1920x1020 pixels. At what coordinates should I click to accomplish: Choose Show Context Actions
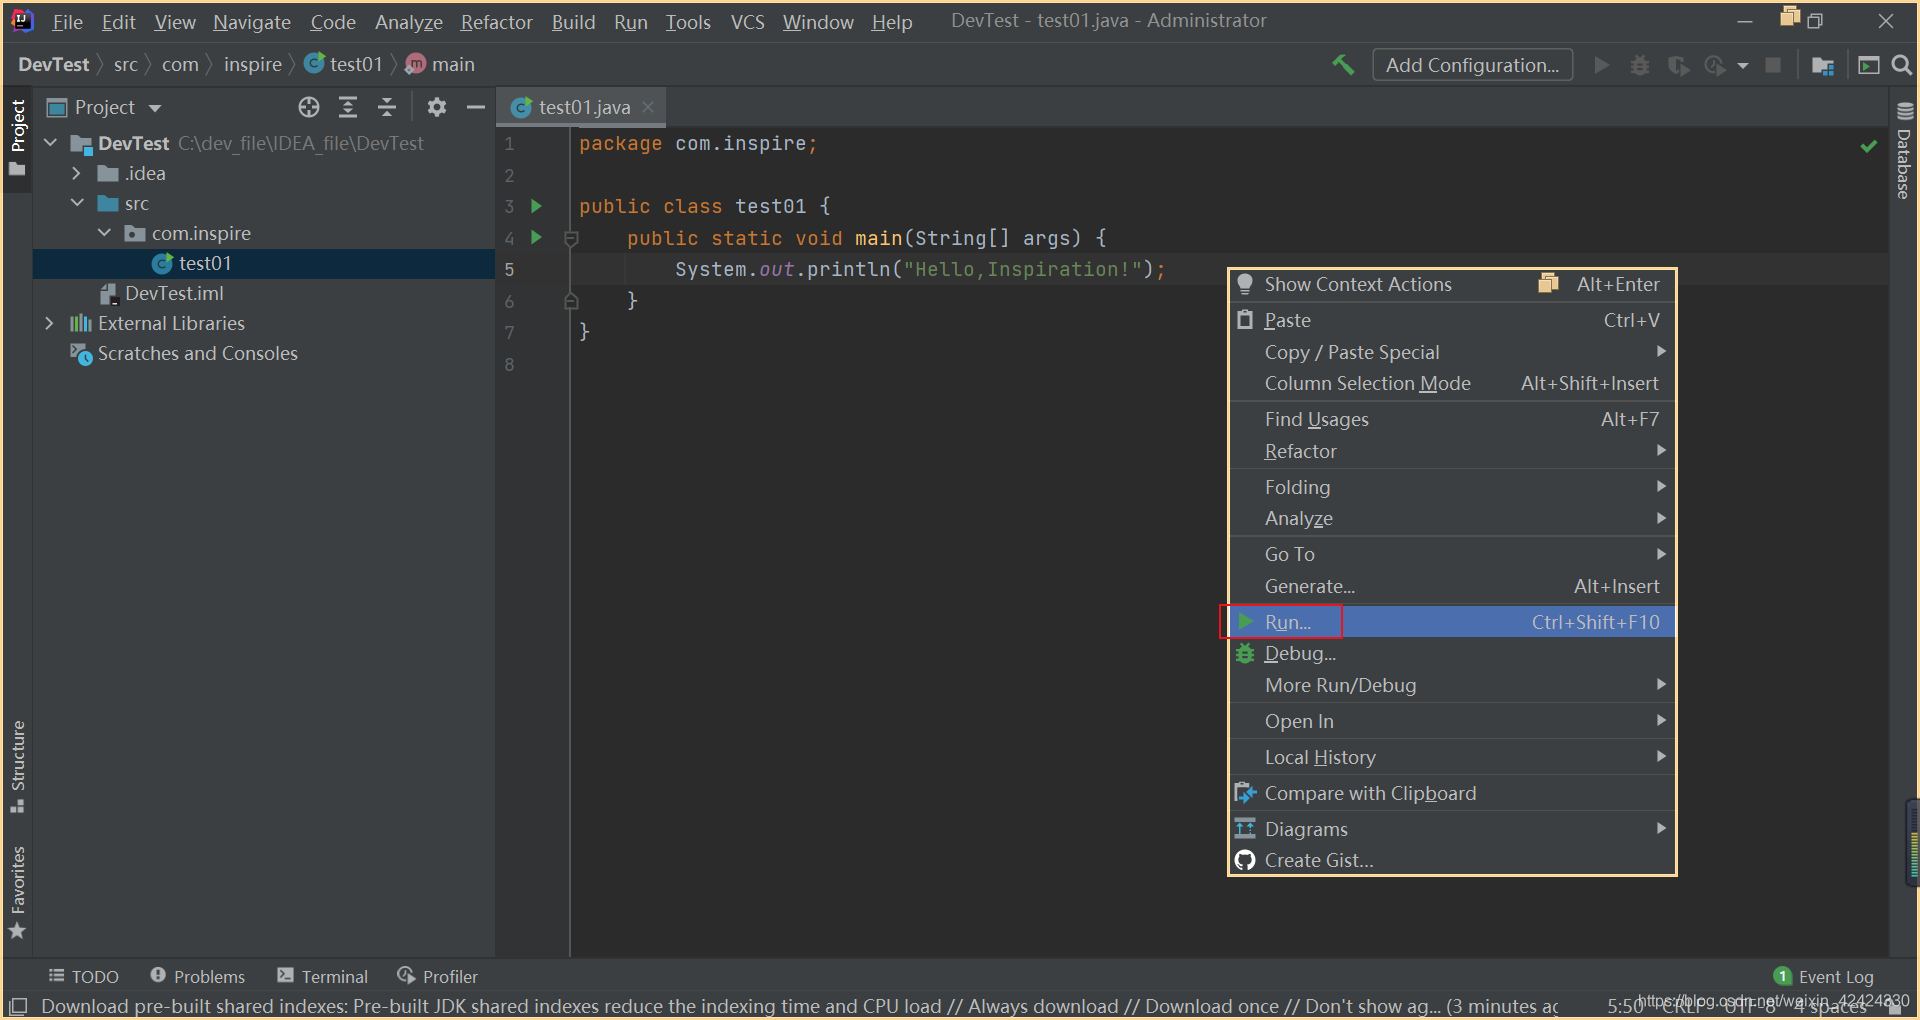pyautogui.click(x=1452, y=284)
